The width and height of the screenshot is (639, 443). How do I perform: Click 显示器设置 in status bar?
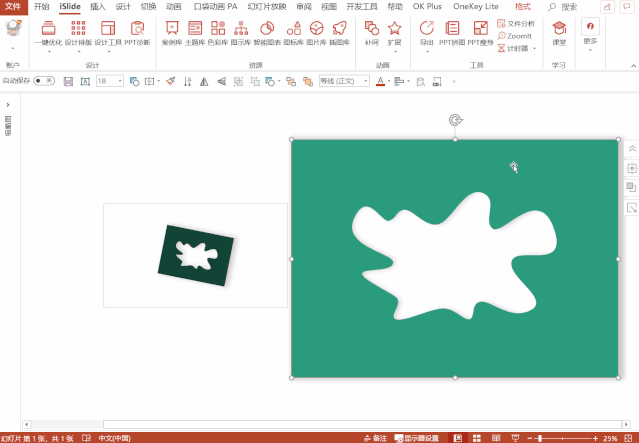(417, 438)
